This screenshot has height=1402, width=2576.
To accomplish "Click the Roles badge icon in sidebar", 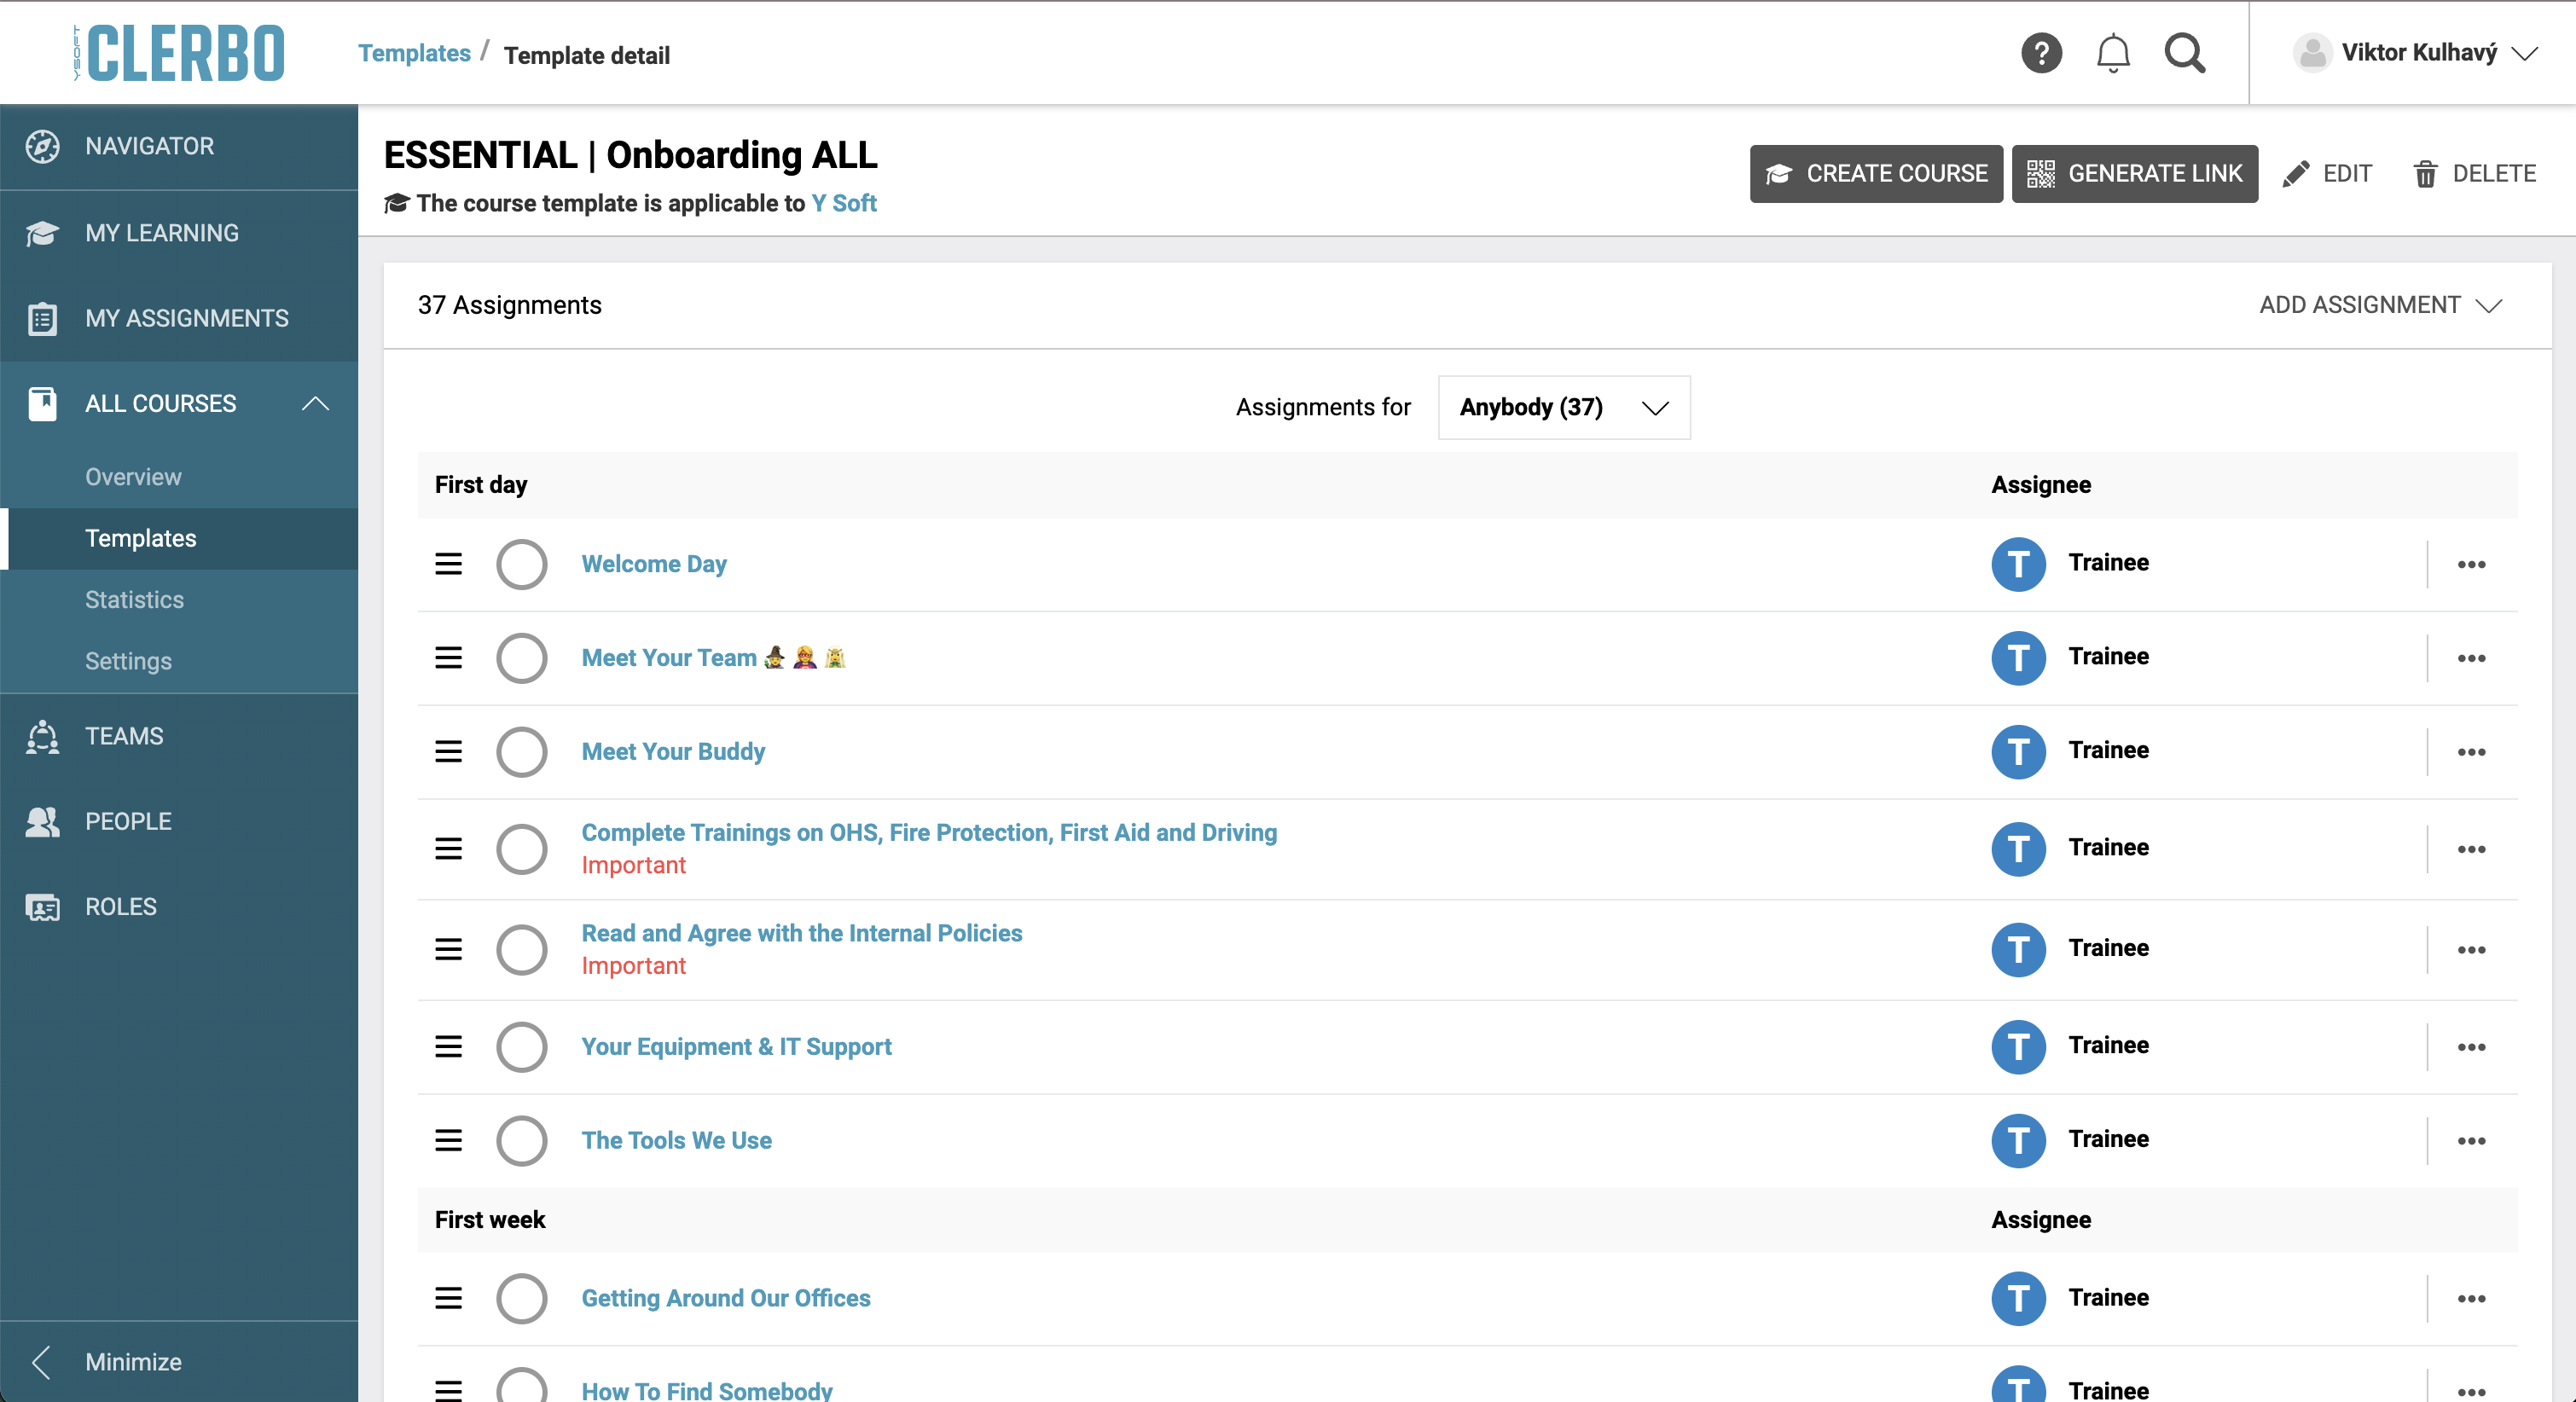I will pos(42,907).
